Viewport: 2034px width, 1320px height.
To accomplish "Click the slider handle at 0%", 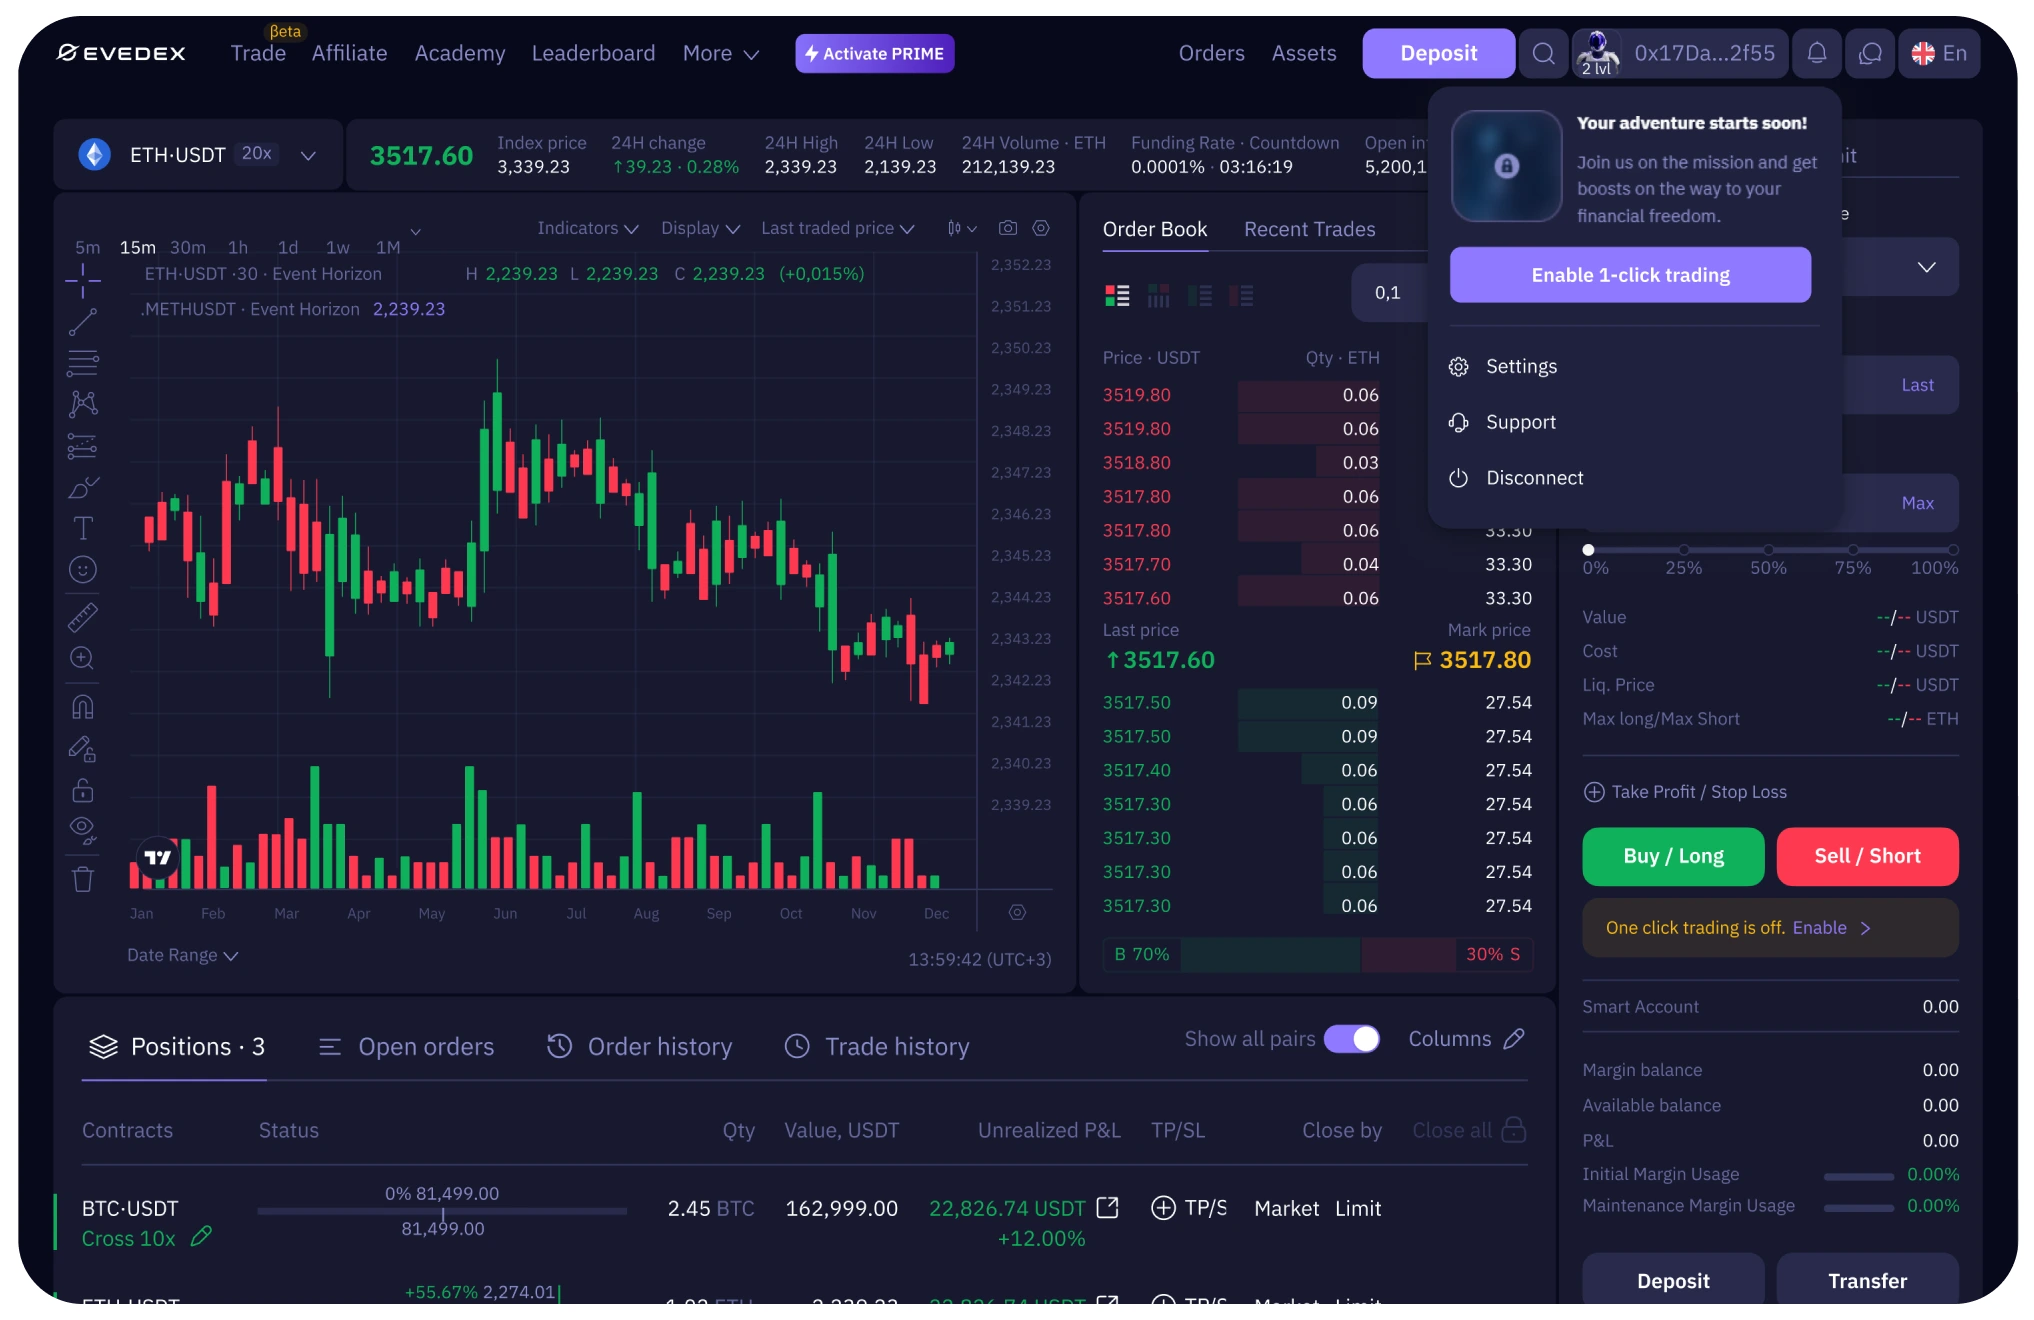I will [1588, 550].
